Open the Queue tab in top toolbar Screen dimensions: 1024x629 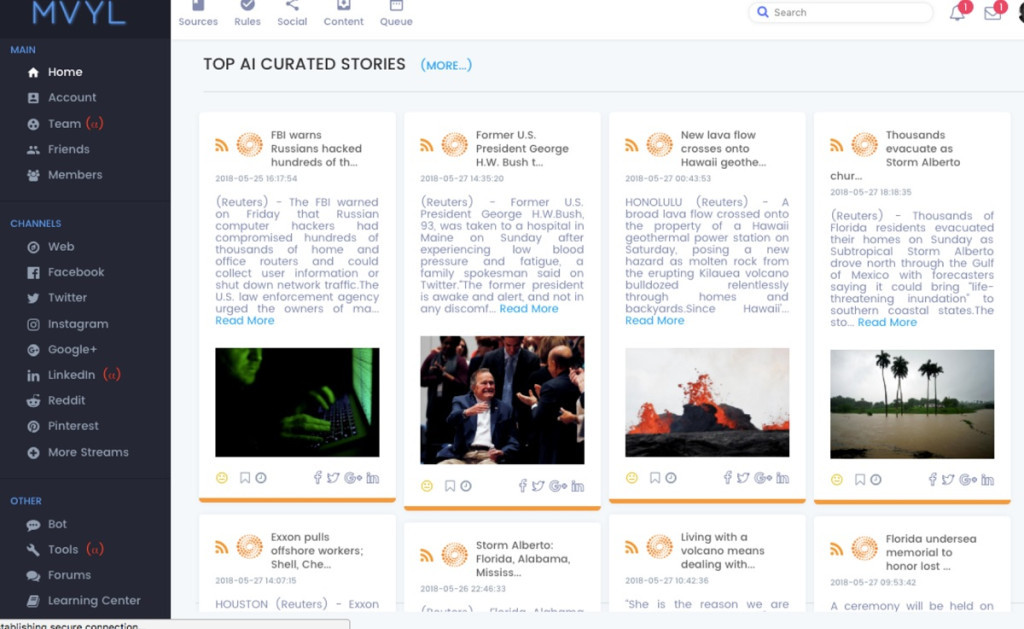[396, 13]
